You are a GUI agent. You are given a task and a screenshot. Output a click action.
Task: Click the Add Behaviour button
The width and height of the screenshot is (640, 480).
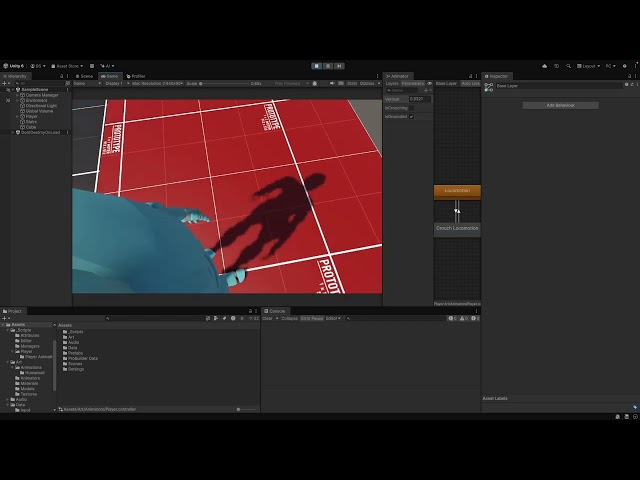click(x=560, y=105)
